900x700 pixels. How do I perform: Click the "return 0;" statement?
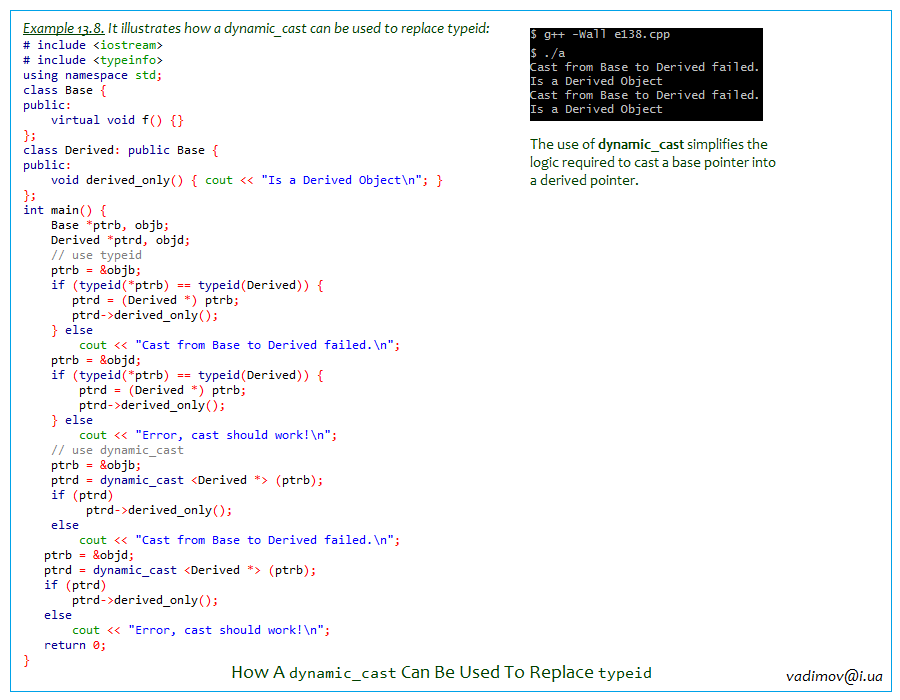(x=75, y=645)
